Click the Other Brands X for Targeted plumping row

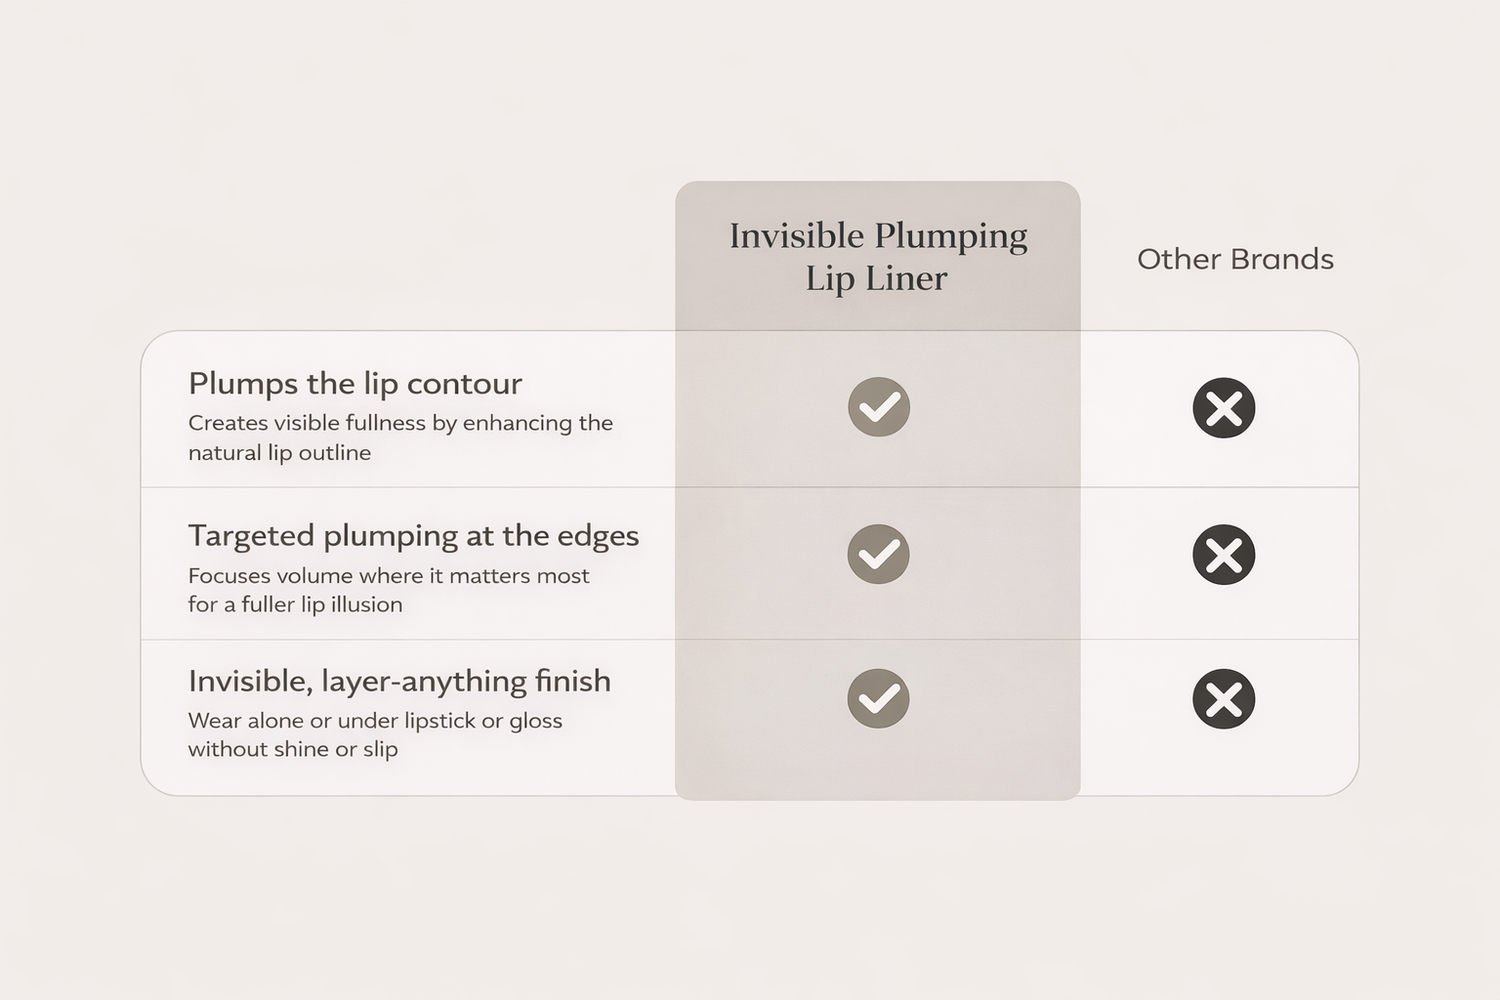pos(1223,554)
